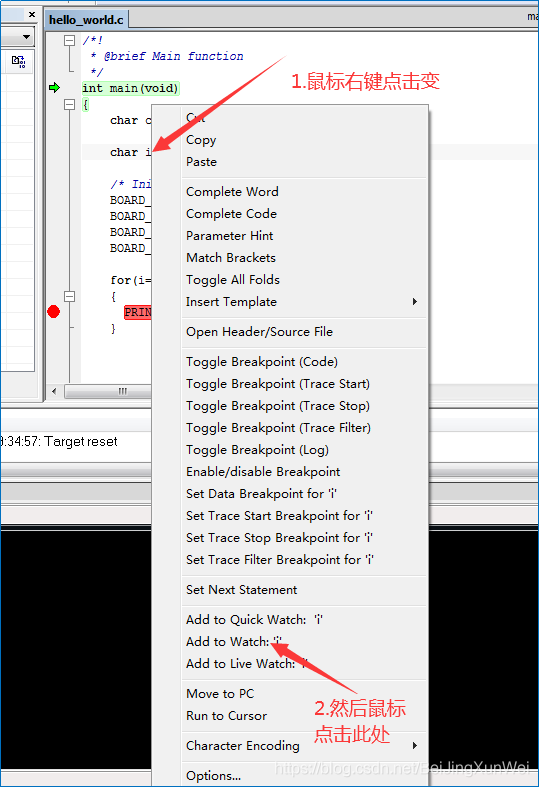Close the left workspace panel
This screenshot has height=787, width=539.
tap(32, 15)
